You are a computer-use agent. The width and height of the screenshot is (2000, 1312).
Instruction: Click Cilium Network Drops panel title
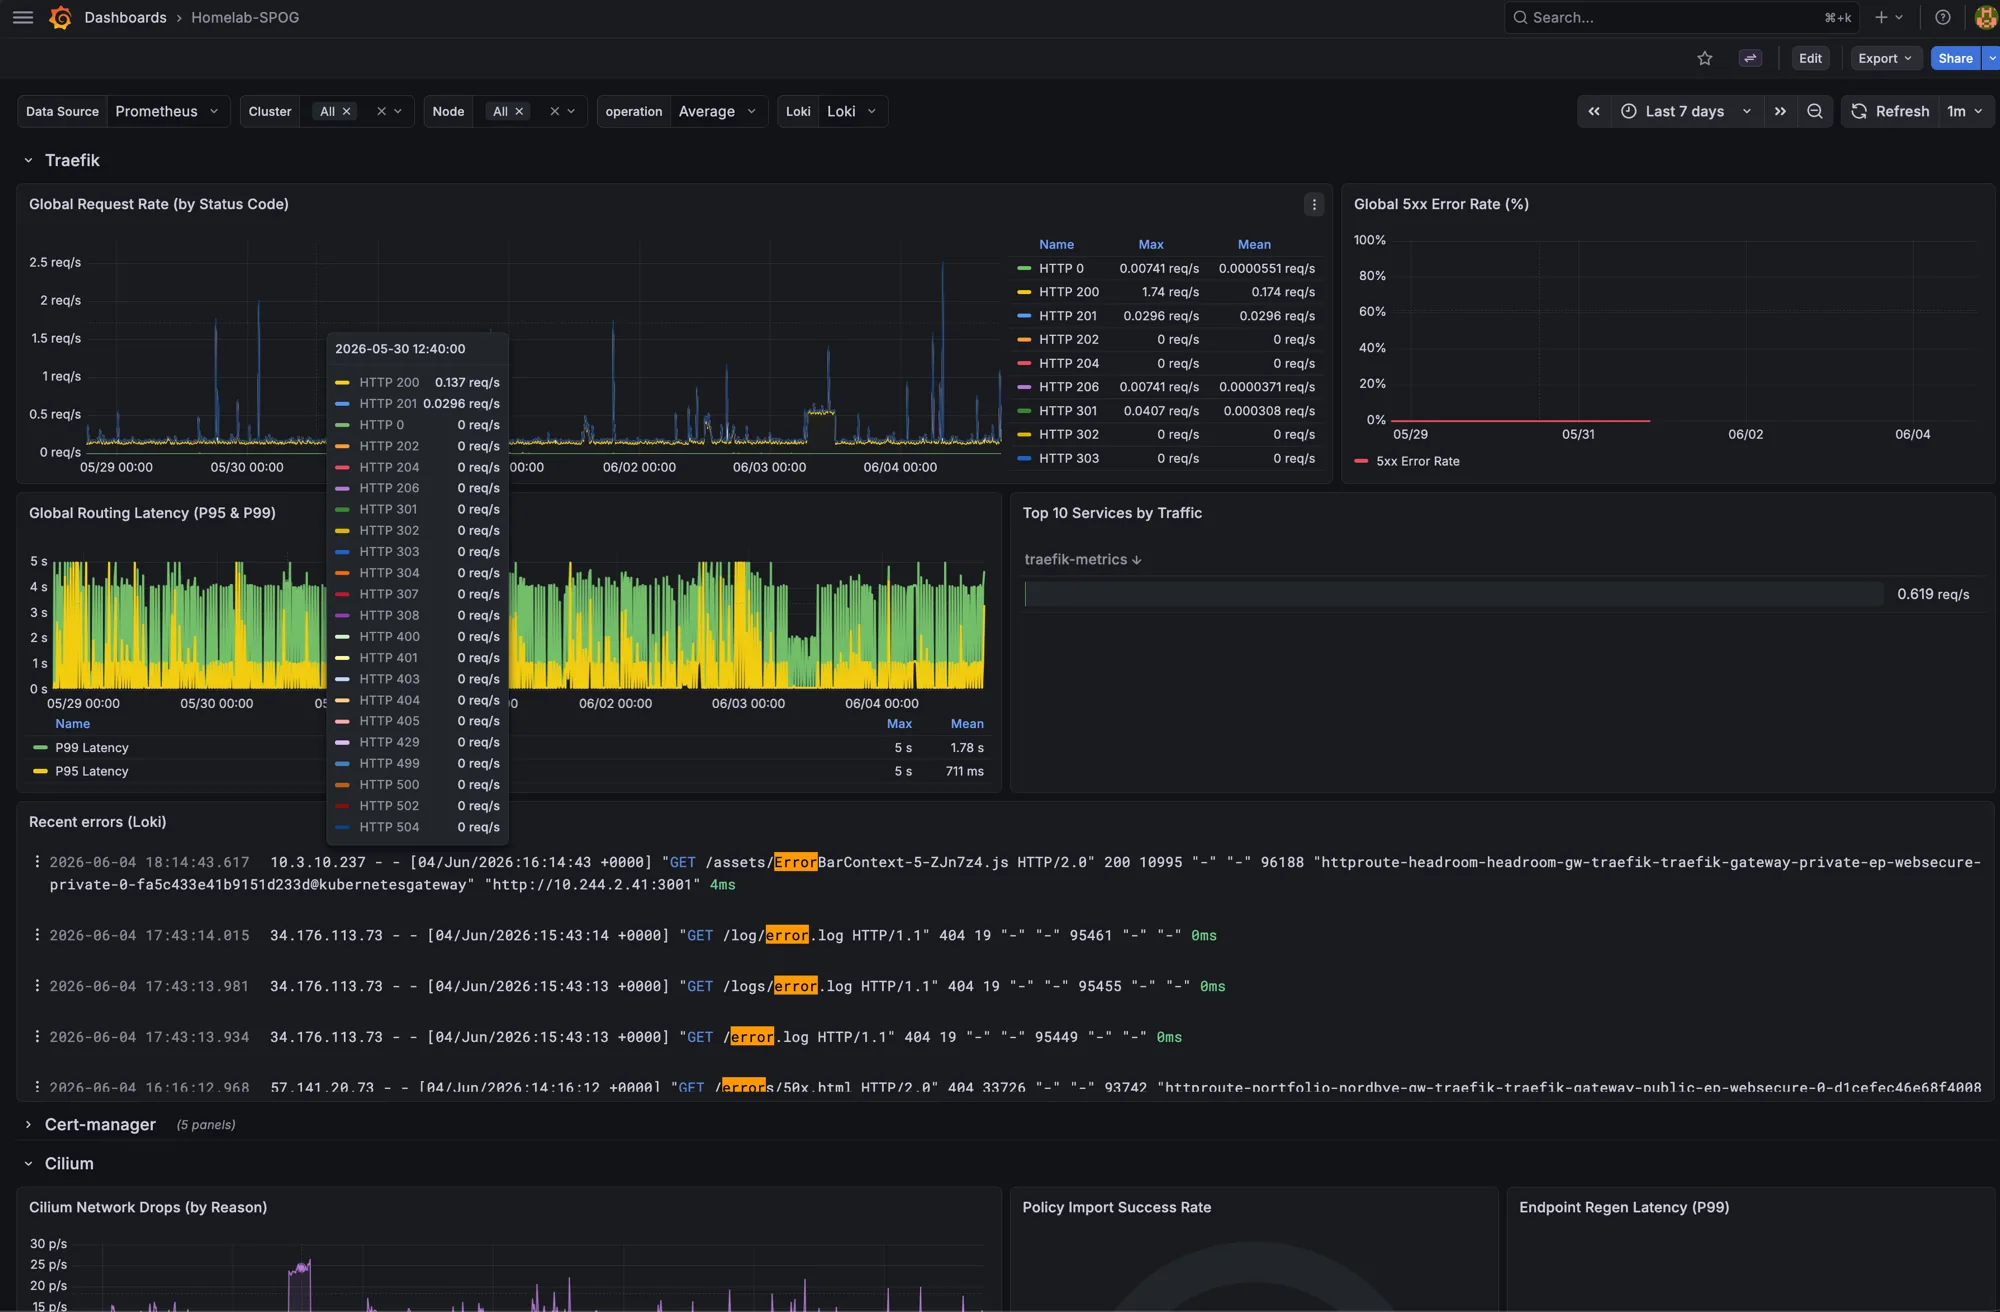pos(148,1207)
